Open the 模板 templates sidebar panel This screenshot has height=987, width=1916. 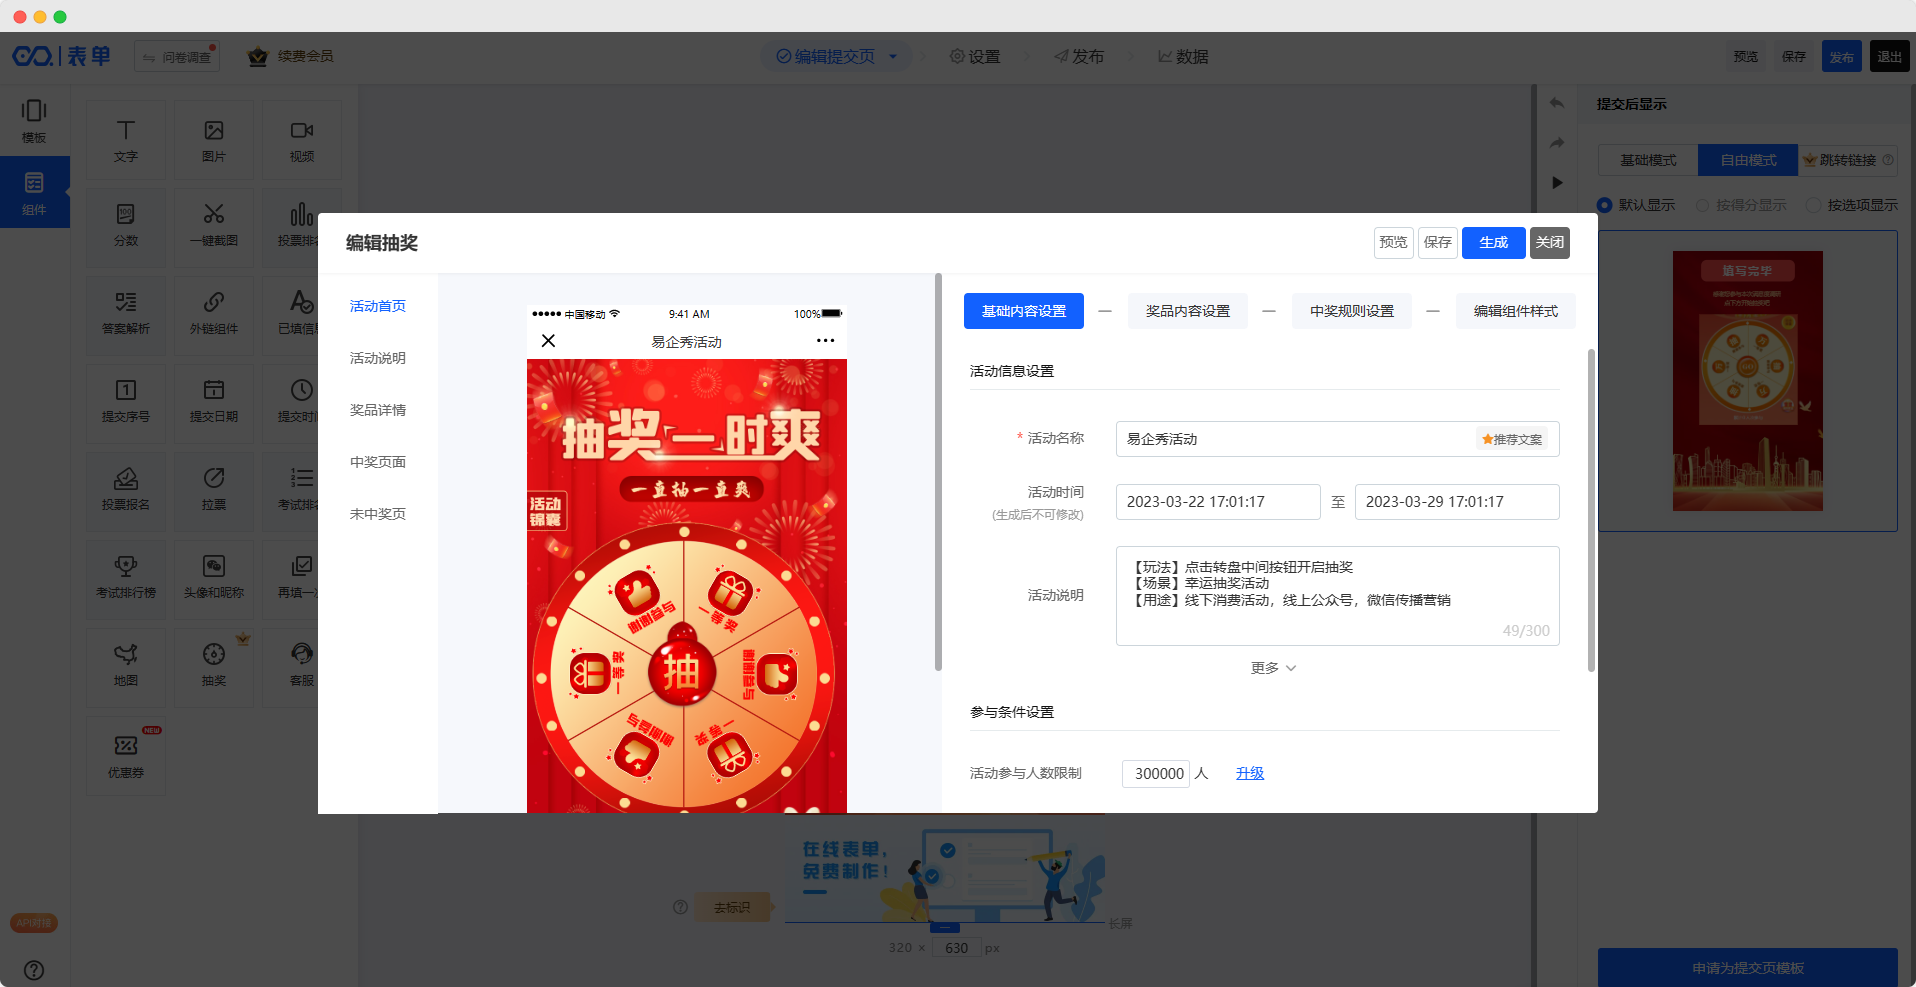(34, 120)
